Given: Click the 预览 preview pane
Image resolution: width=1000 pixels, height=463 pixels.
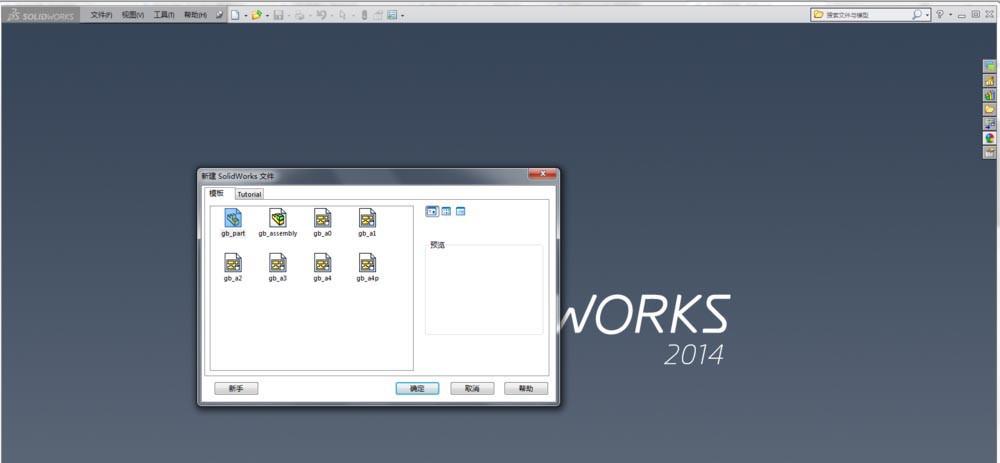Looking at the screenshot, I should [484, 289].
